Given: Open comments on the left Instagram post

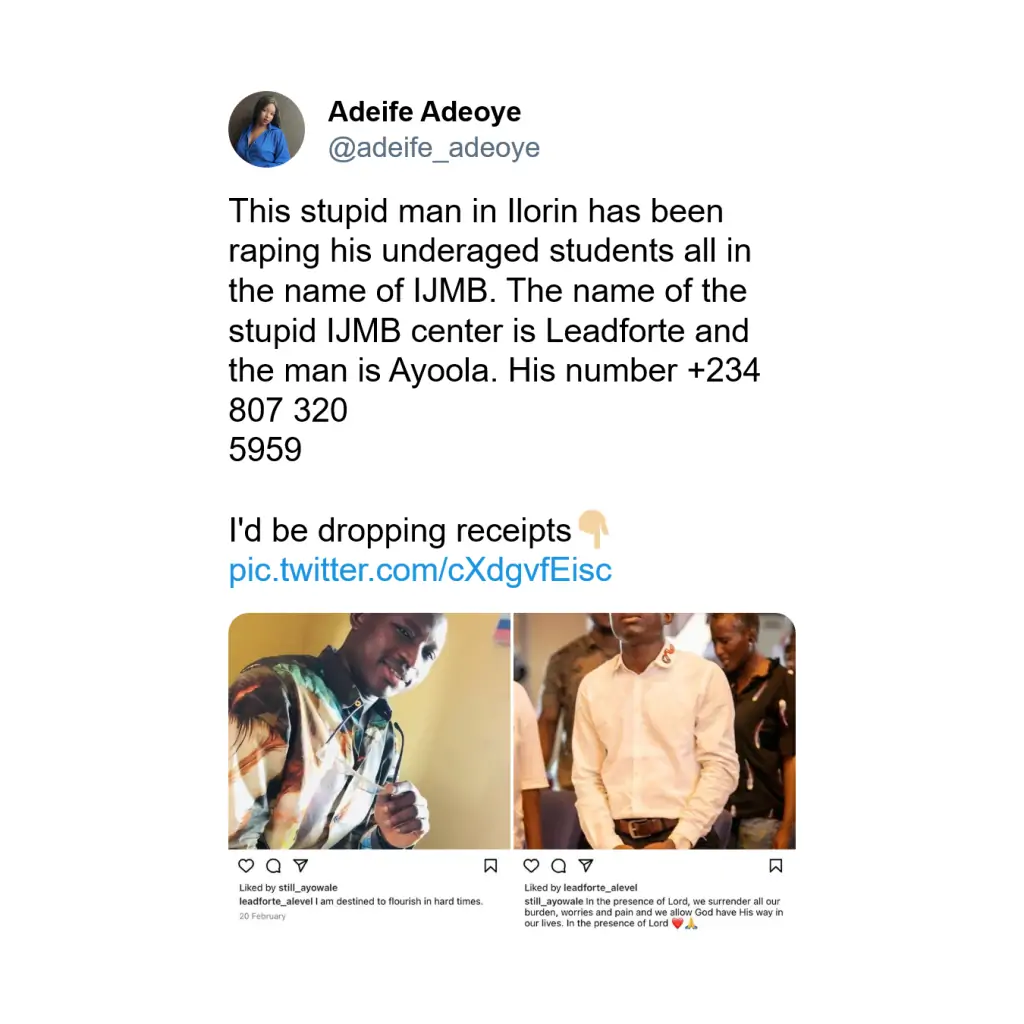Looking at the screenshot, I should (x=273, y=866).
